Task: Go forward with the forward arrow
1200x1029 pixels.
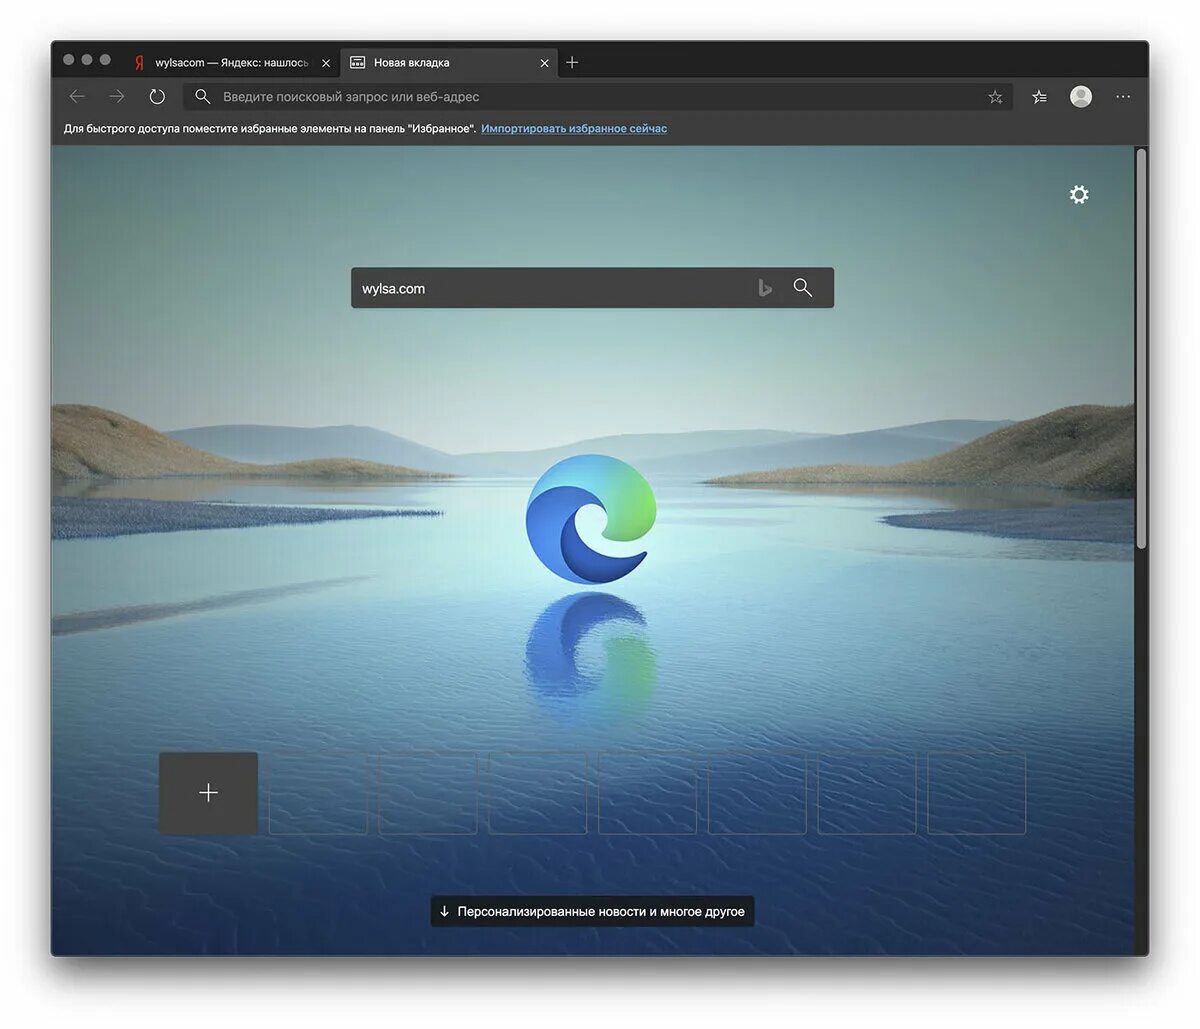Action: pyautogui.click(x=117, y=97)
